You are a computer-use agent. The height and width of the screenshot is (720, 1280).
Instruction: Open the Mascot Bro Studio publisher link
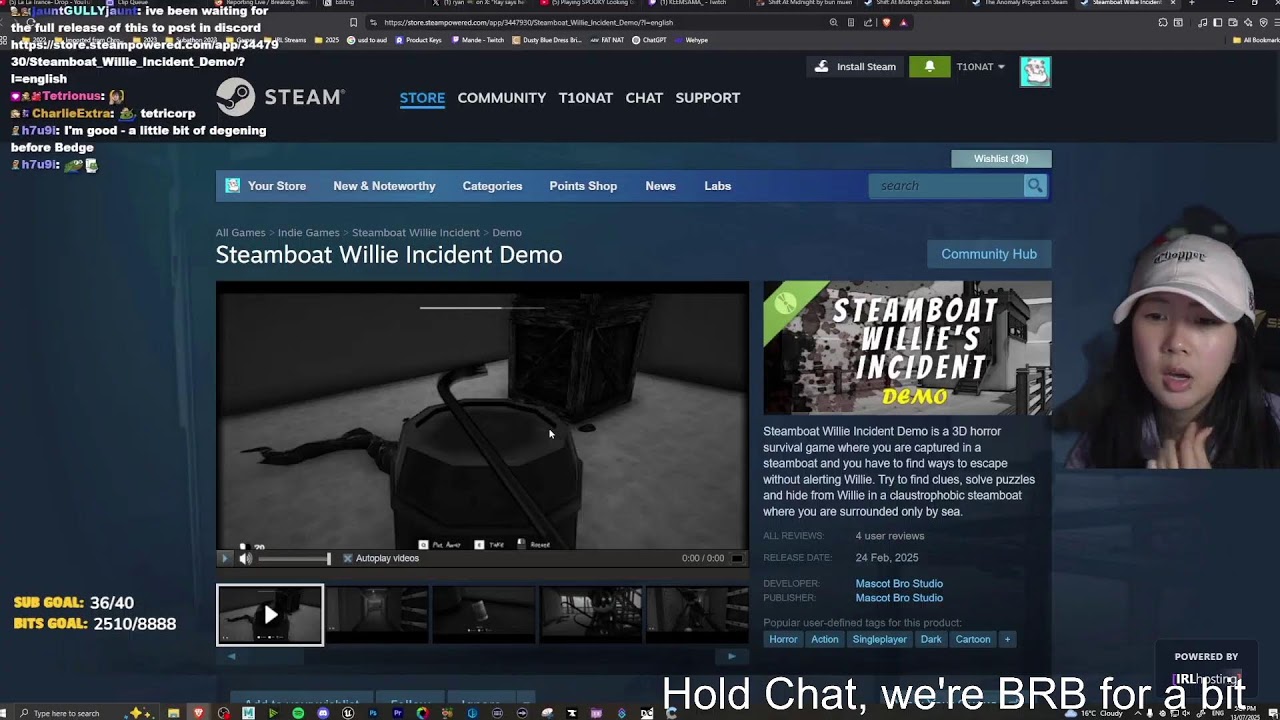(x=899, y=598)
